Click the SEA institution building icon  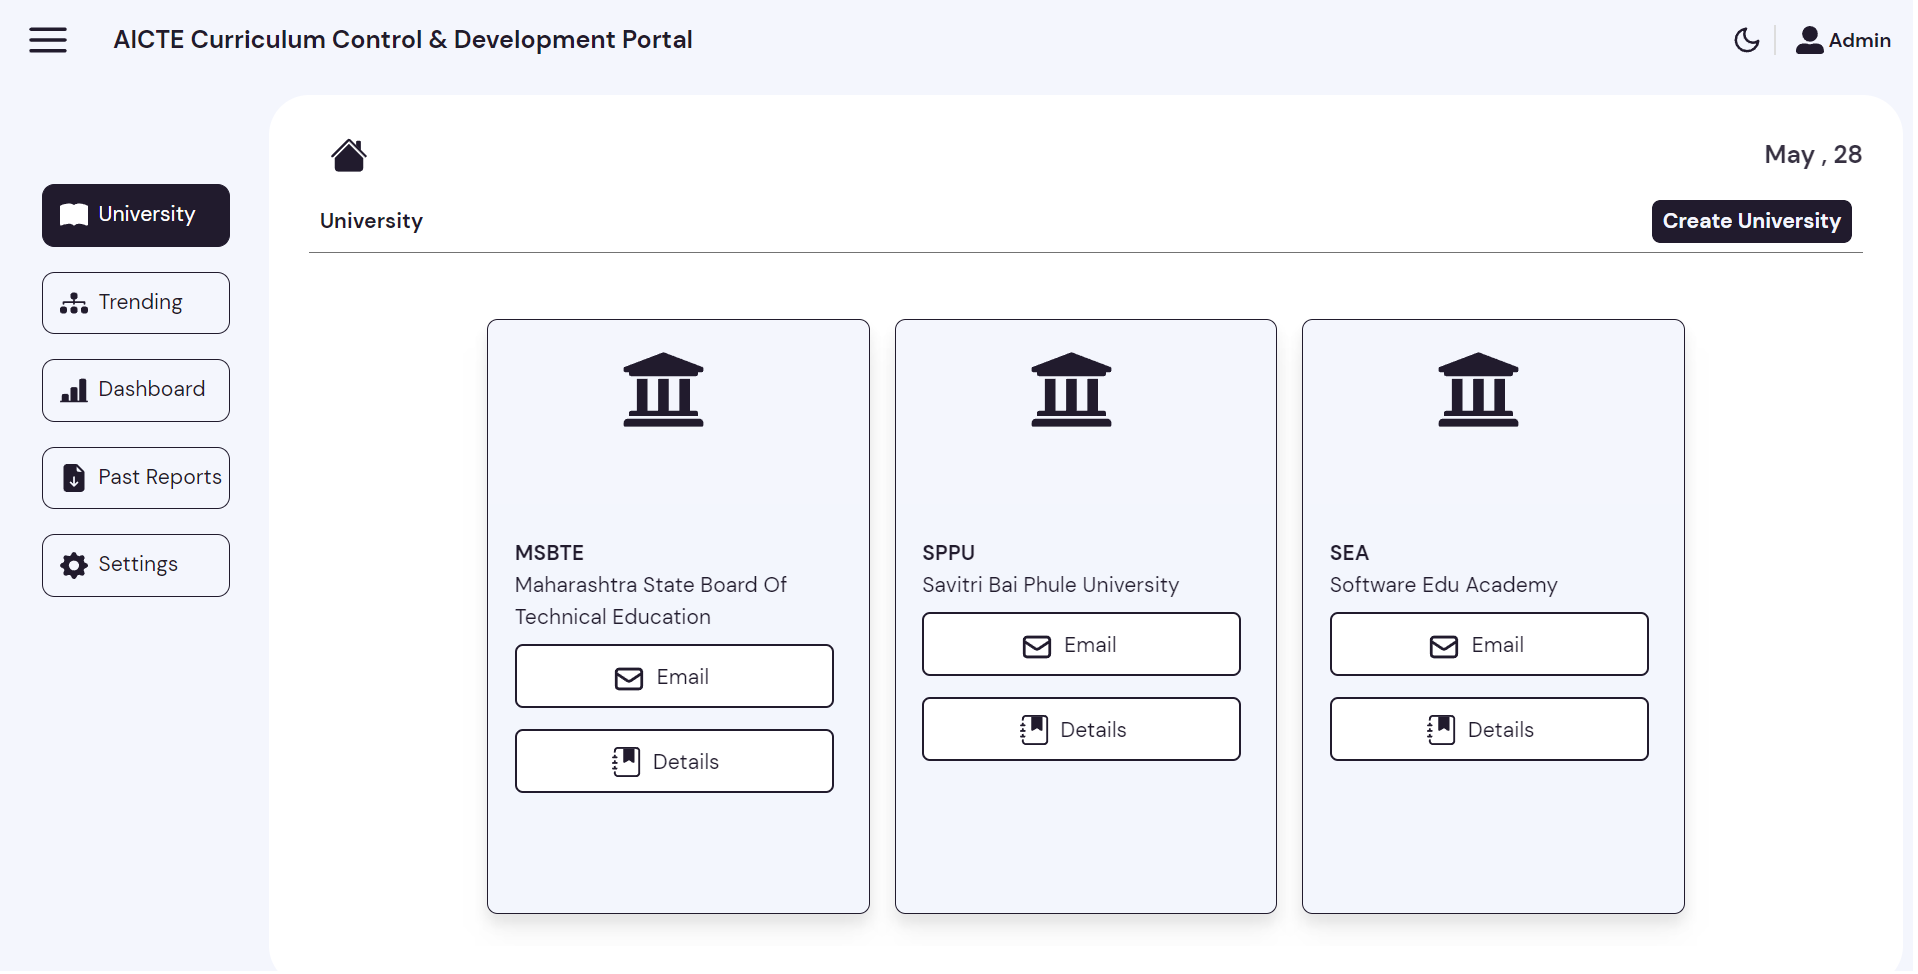coord(1478,390)
